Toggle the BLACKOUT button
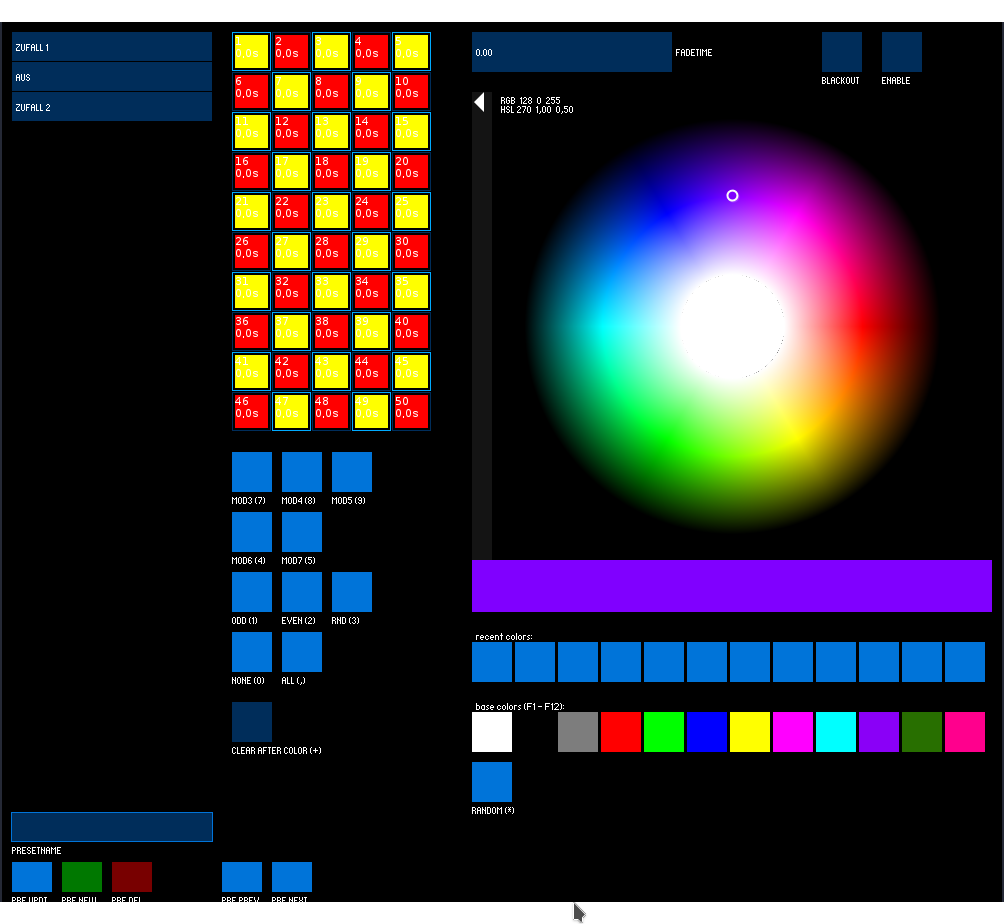This screenshot has width=1004, height=924. tap(841, 52)
